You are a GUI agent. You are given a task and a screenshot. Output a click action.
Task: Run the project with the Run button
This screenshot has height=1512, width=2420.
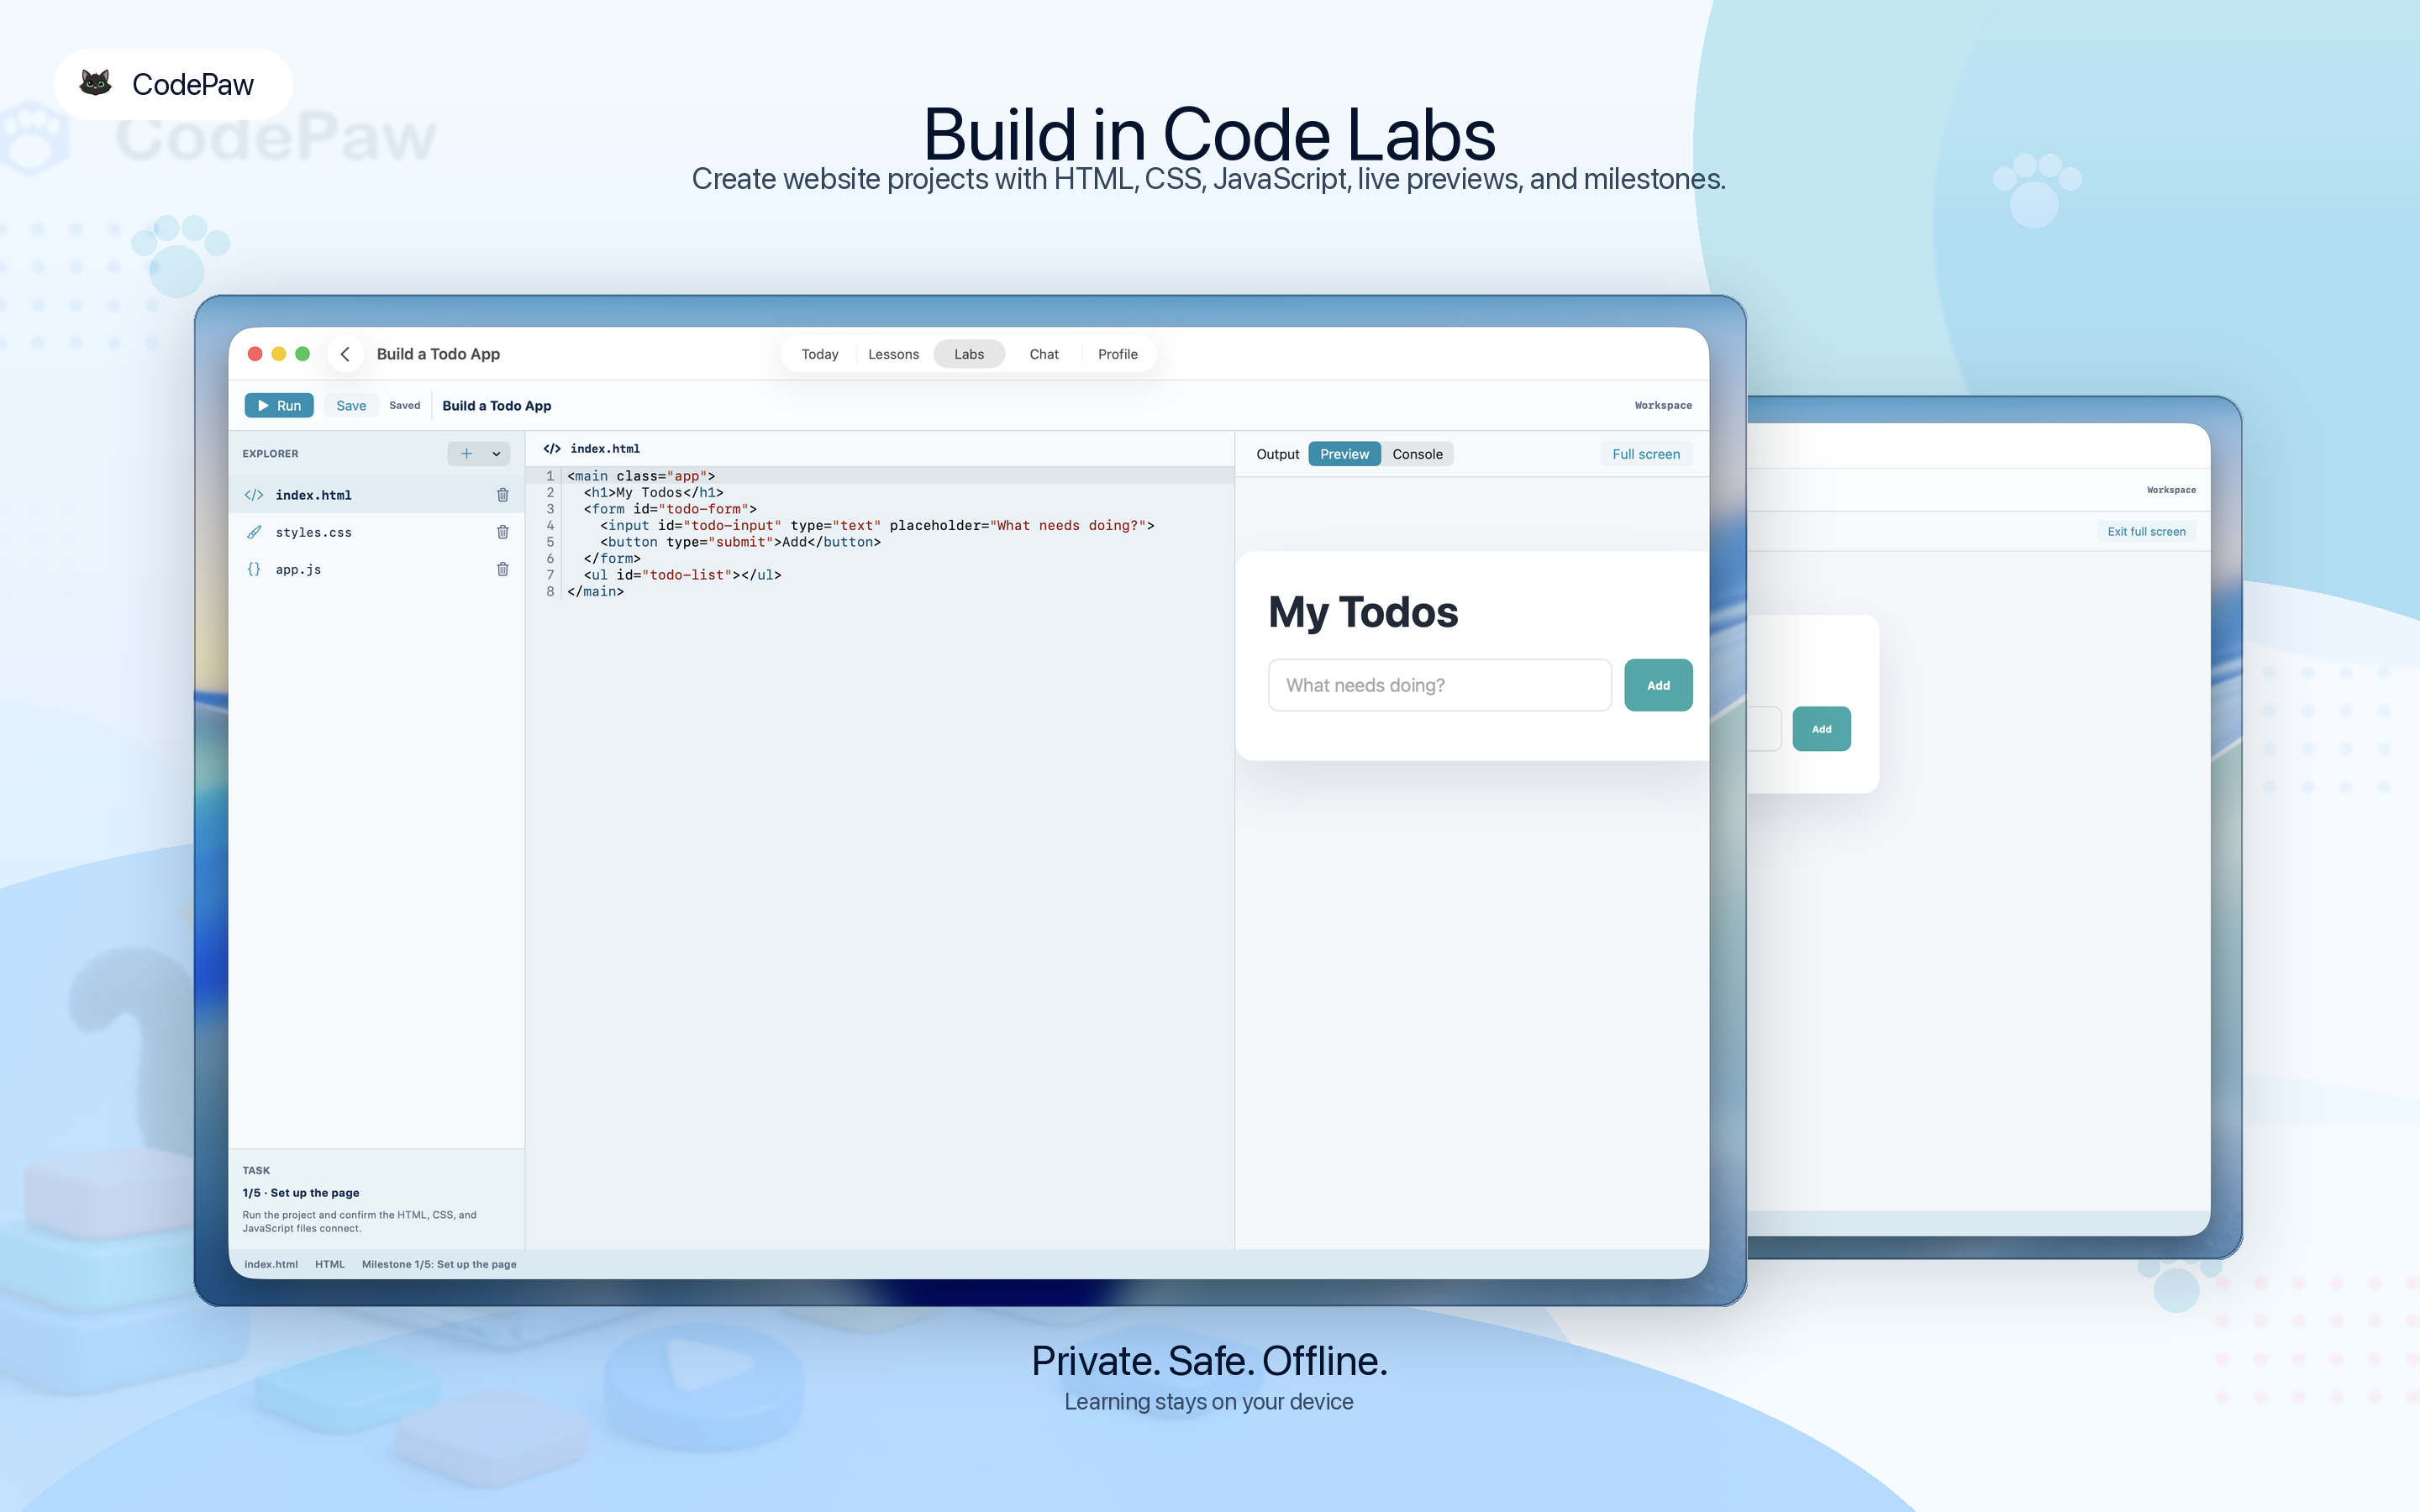[x=279, y=405]
